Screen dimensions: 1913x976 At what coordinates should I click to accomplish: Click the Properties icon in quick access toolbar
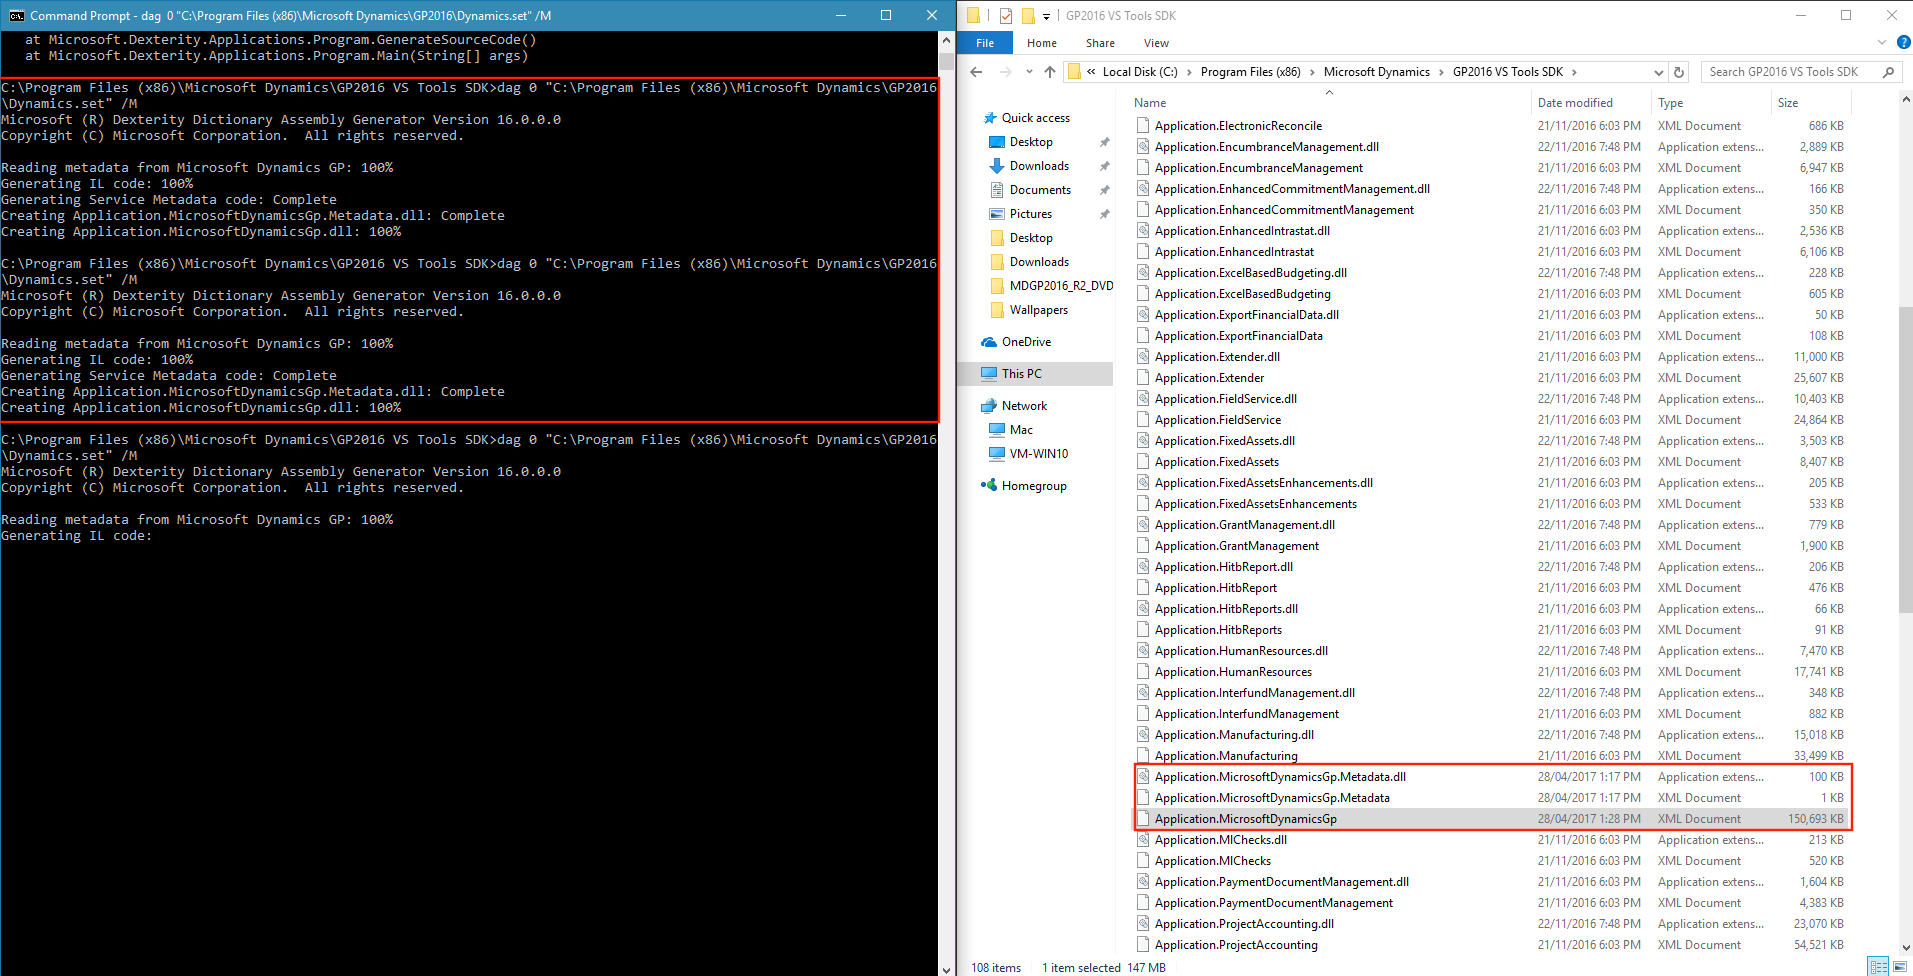[1006, 16]
